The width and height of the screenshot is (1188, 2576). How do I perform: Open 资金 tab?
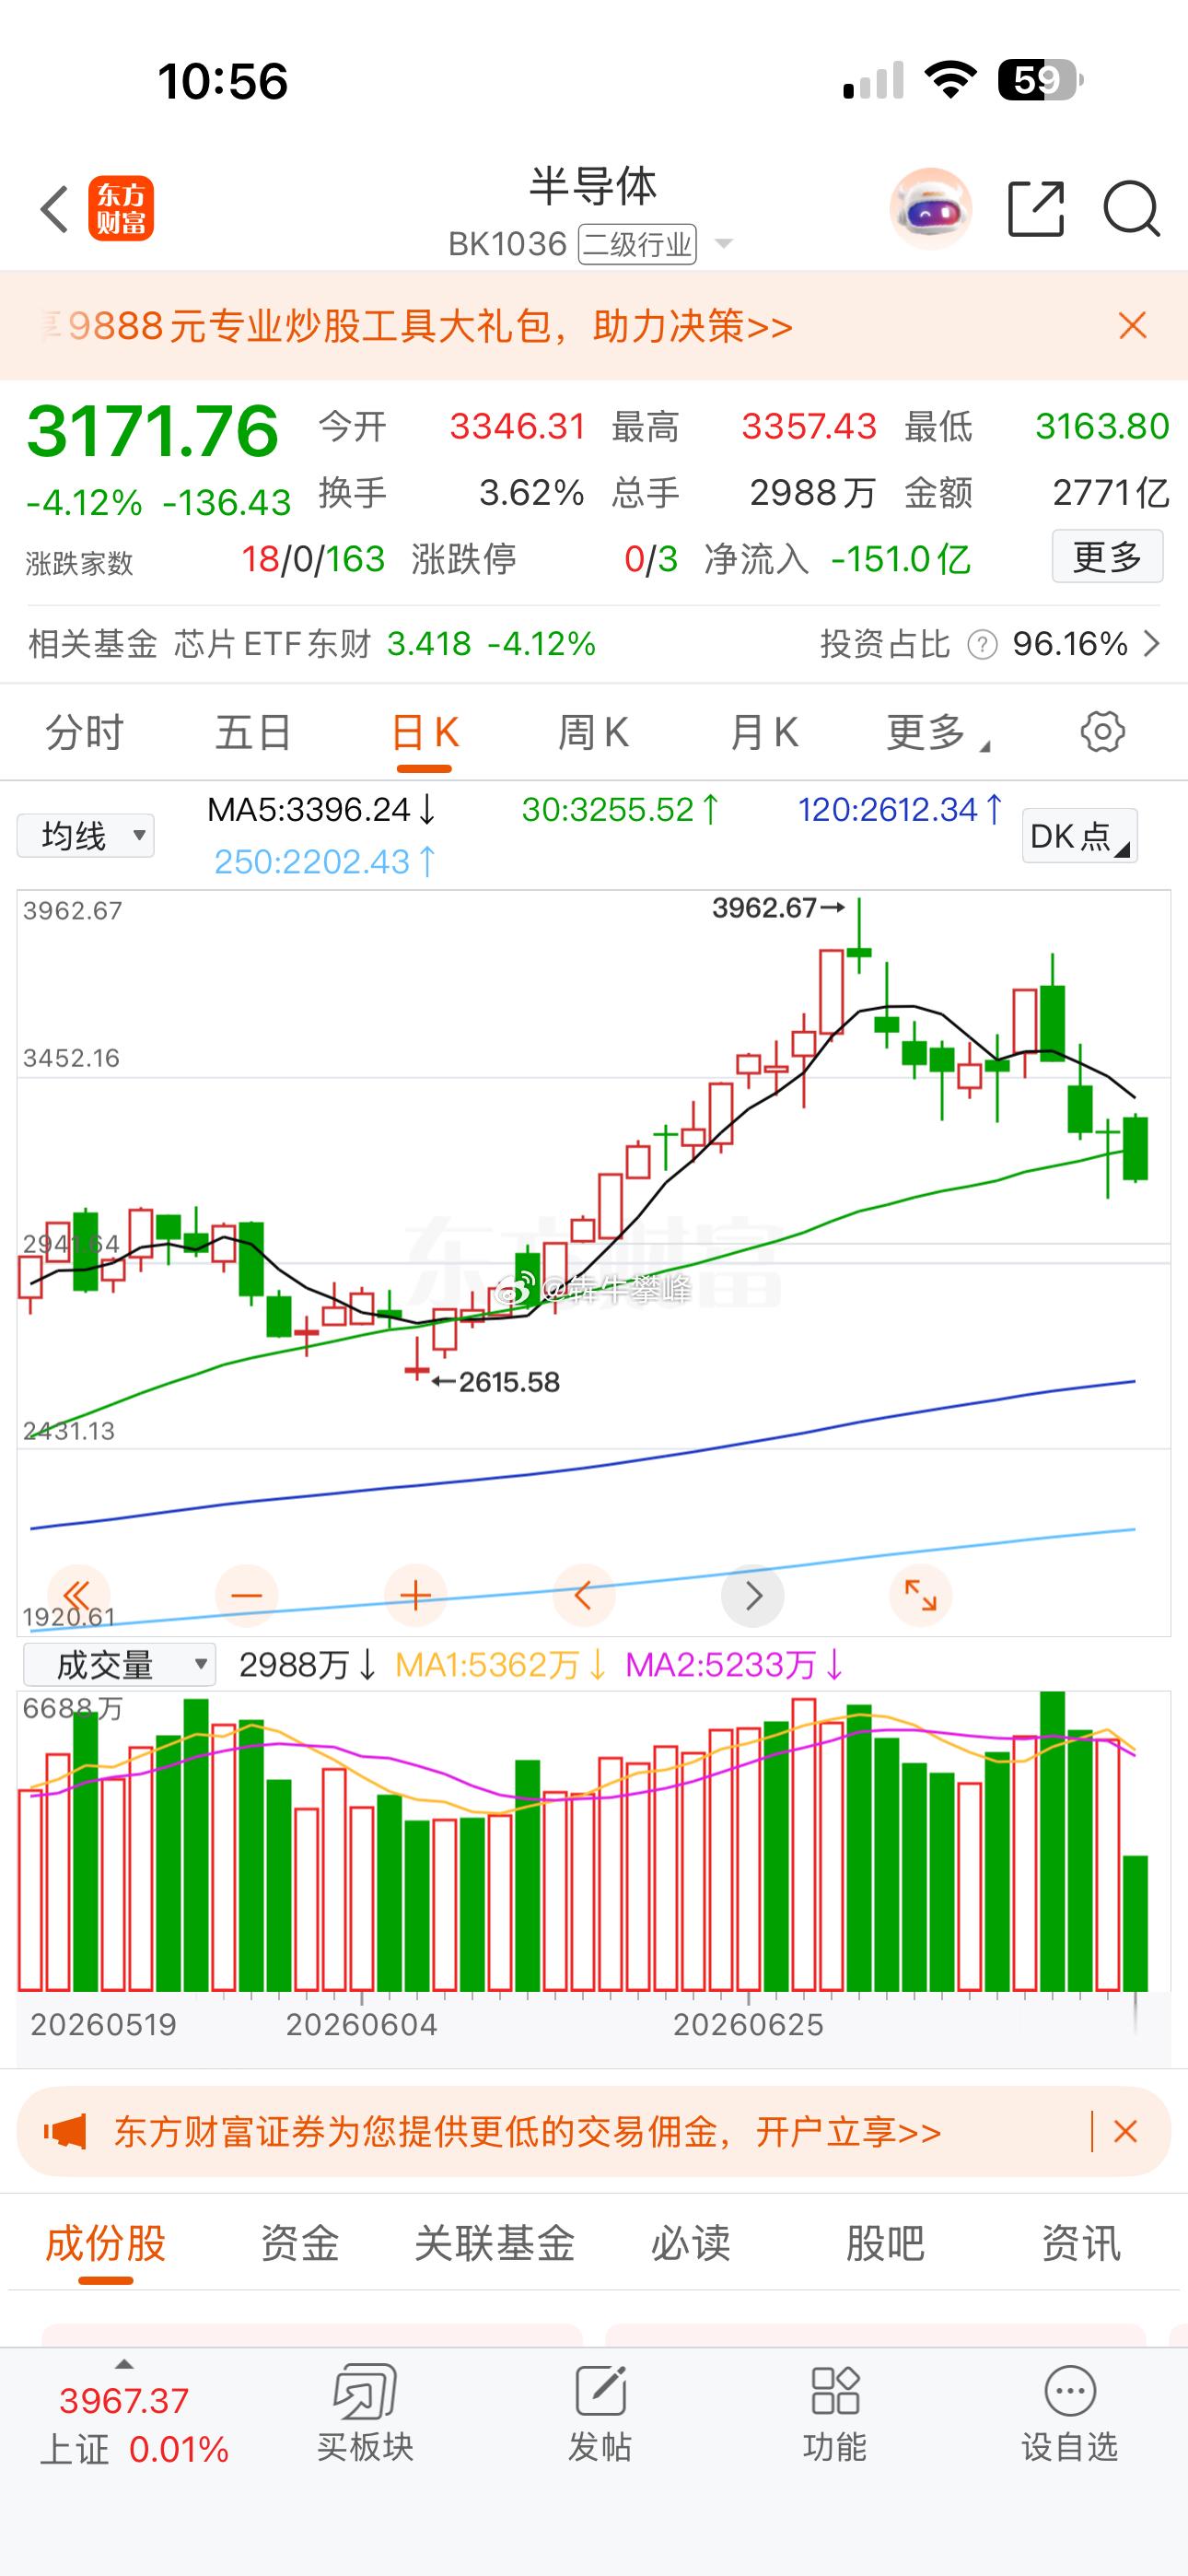coord(300,2244)
